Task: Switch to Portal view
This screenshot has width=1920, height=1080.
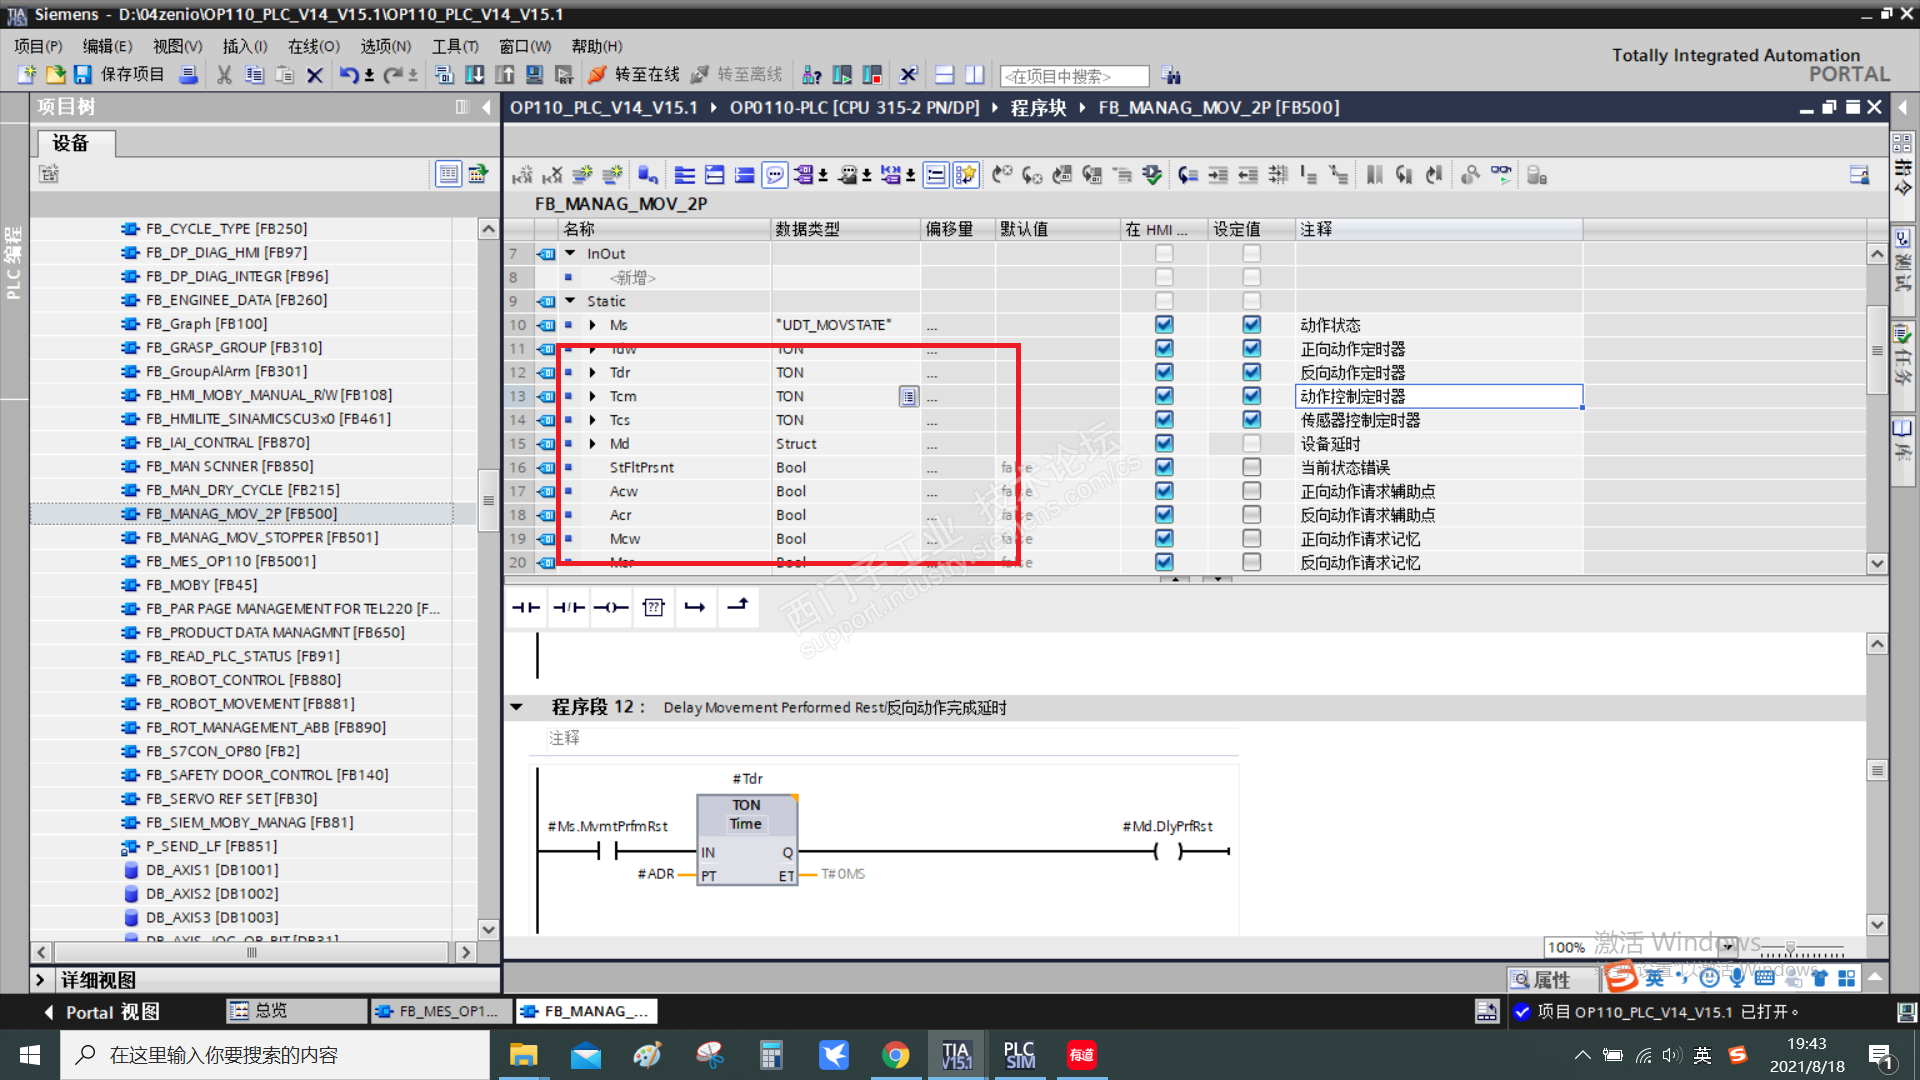Action: tap(102, 1012)
